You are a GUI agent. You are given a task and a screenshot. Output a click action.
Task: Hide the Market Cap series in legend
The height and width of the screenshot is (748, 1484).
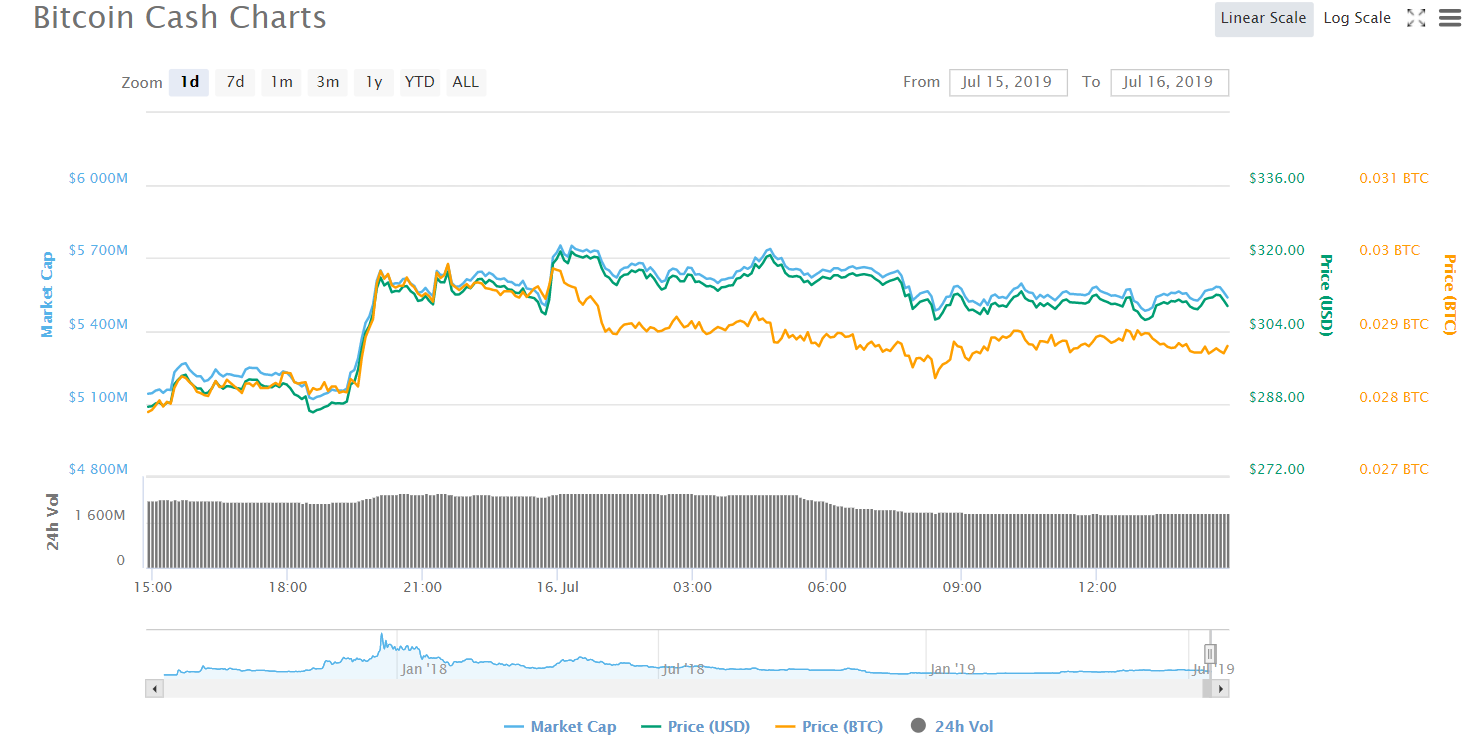click(x=560, y=727)
